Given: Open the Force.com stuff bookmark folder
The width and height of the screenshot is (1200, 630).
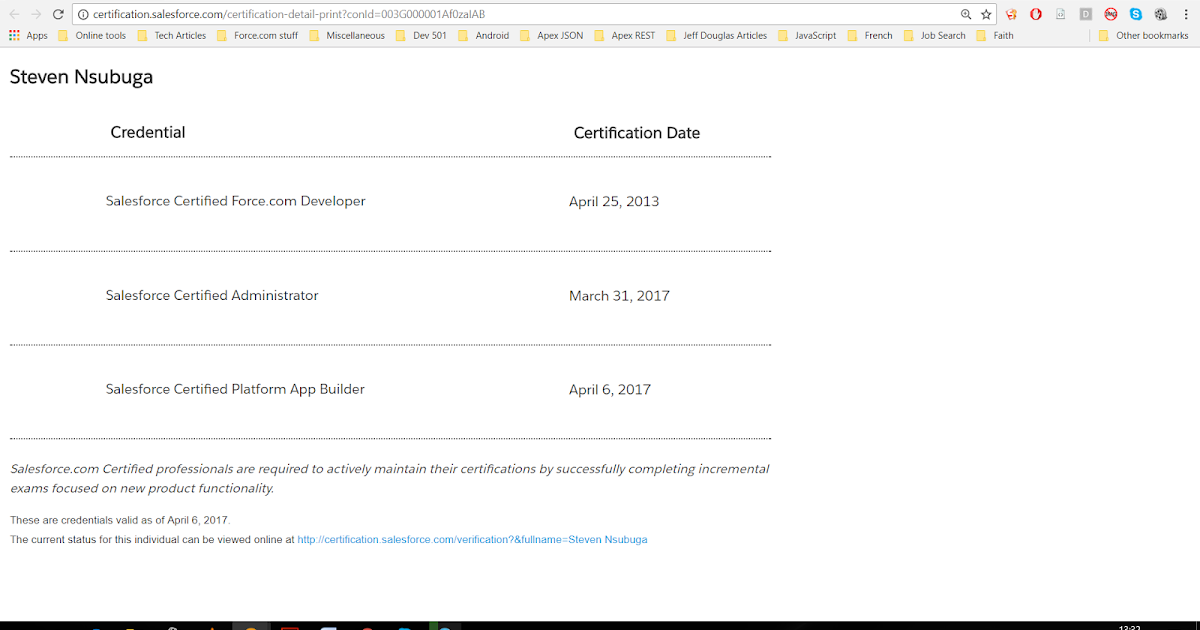Looking at the screenshot, I should click(x=257, y=35).
